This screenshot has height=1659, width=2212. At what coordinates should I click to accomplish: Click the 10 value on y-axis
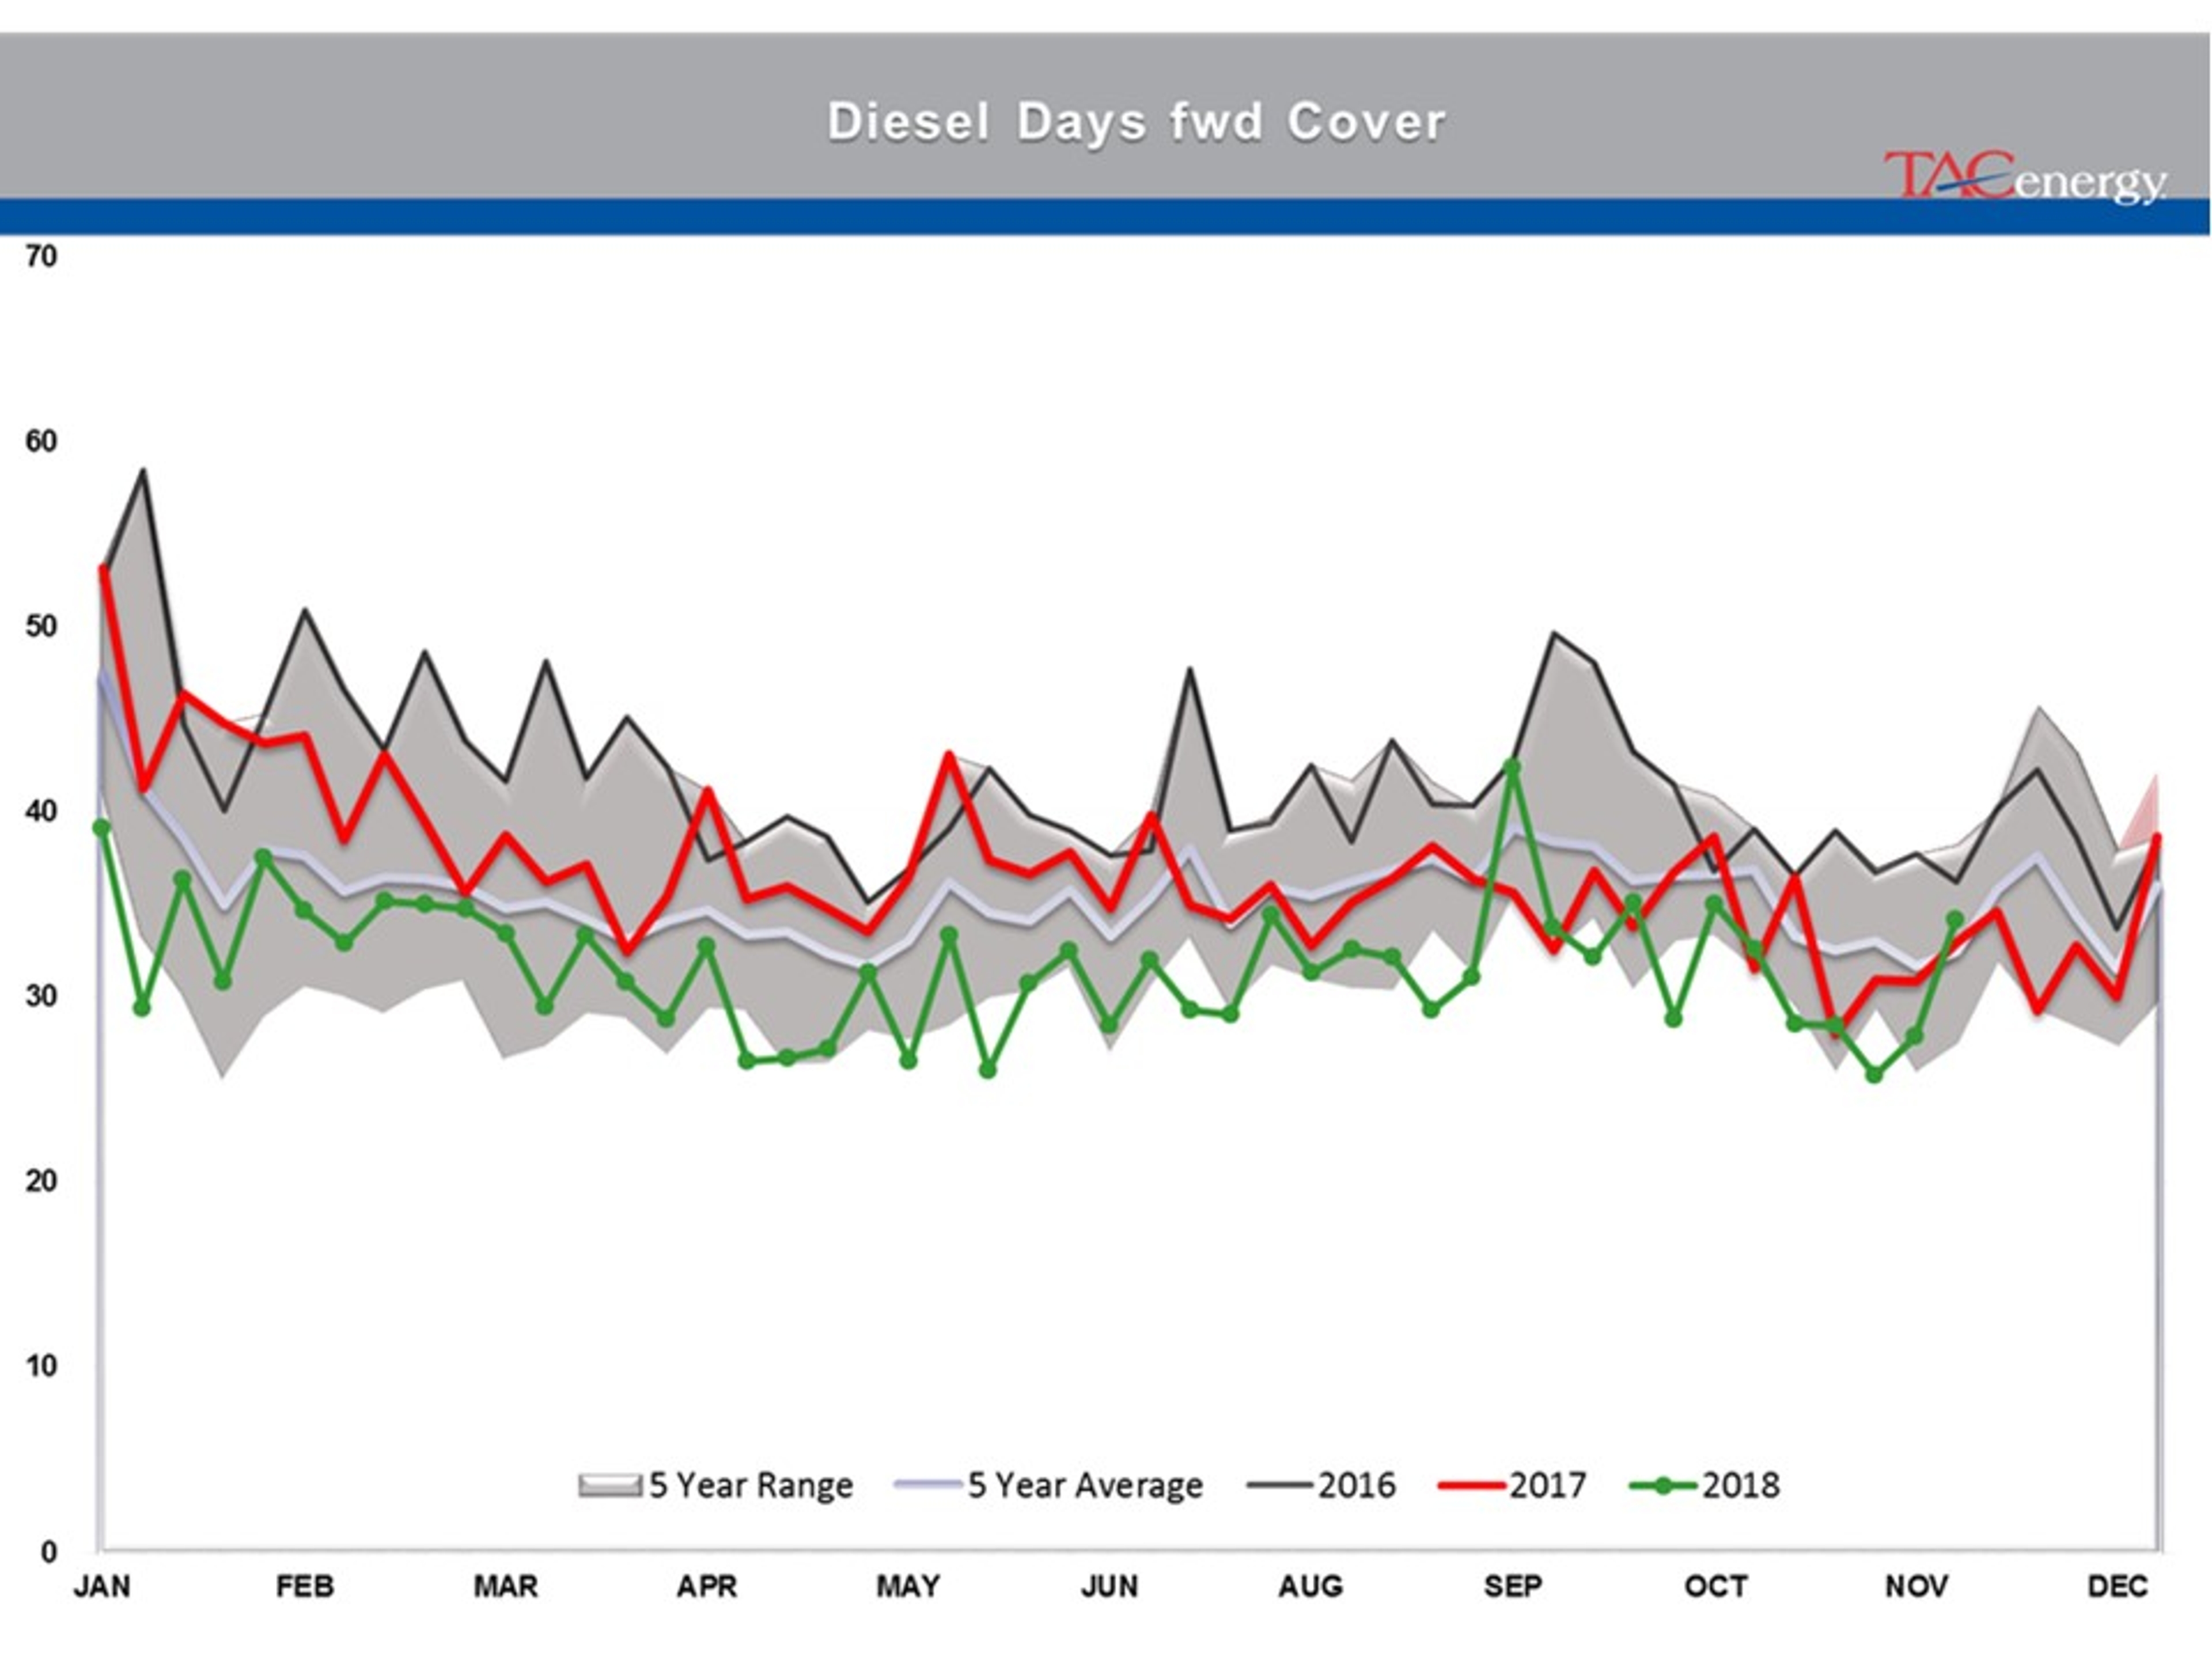(42, 1366)
